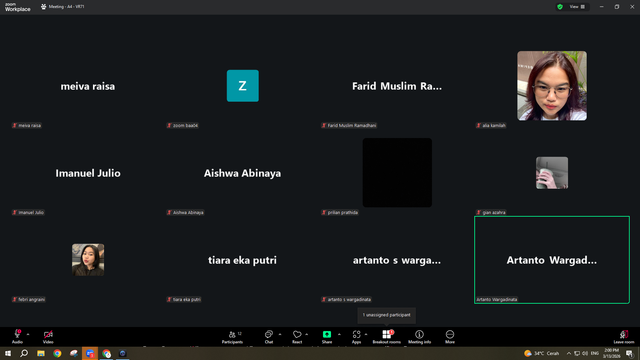Click the meiva raisa name label
640x360 pixels.
coord(27,125)
